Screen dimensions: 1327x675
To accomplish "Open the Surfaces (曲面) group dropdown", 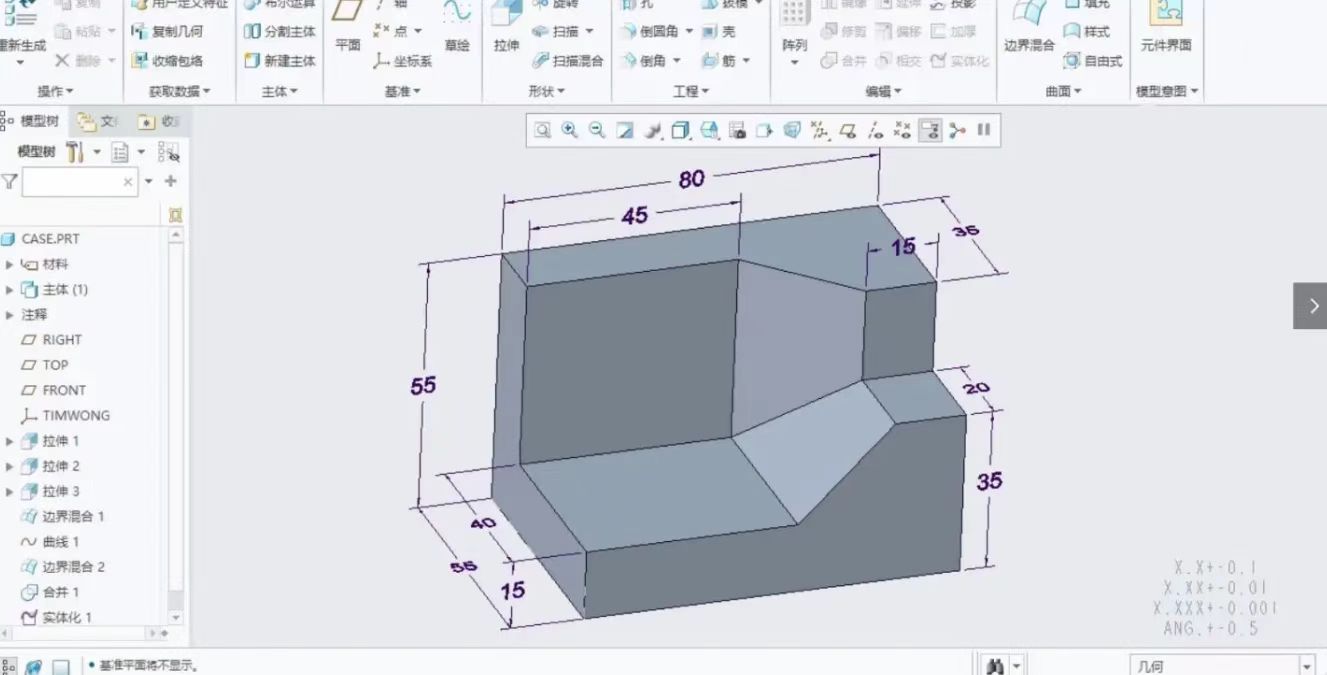I will coord(1064,91).
